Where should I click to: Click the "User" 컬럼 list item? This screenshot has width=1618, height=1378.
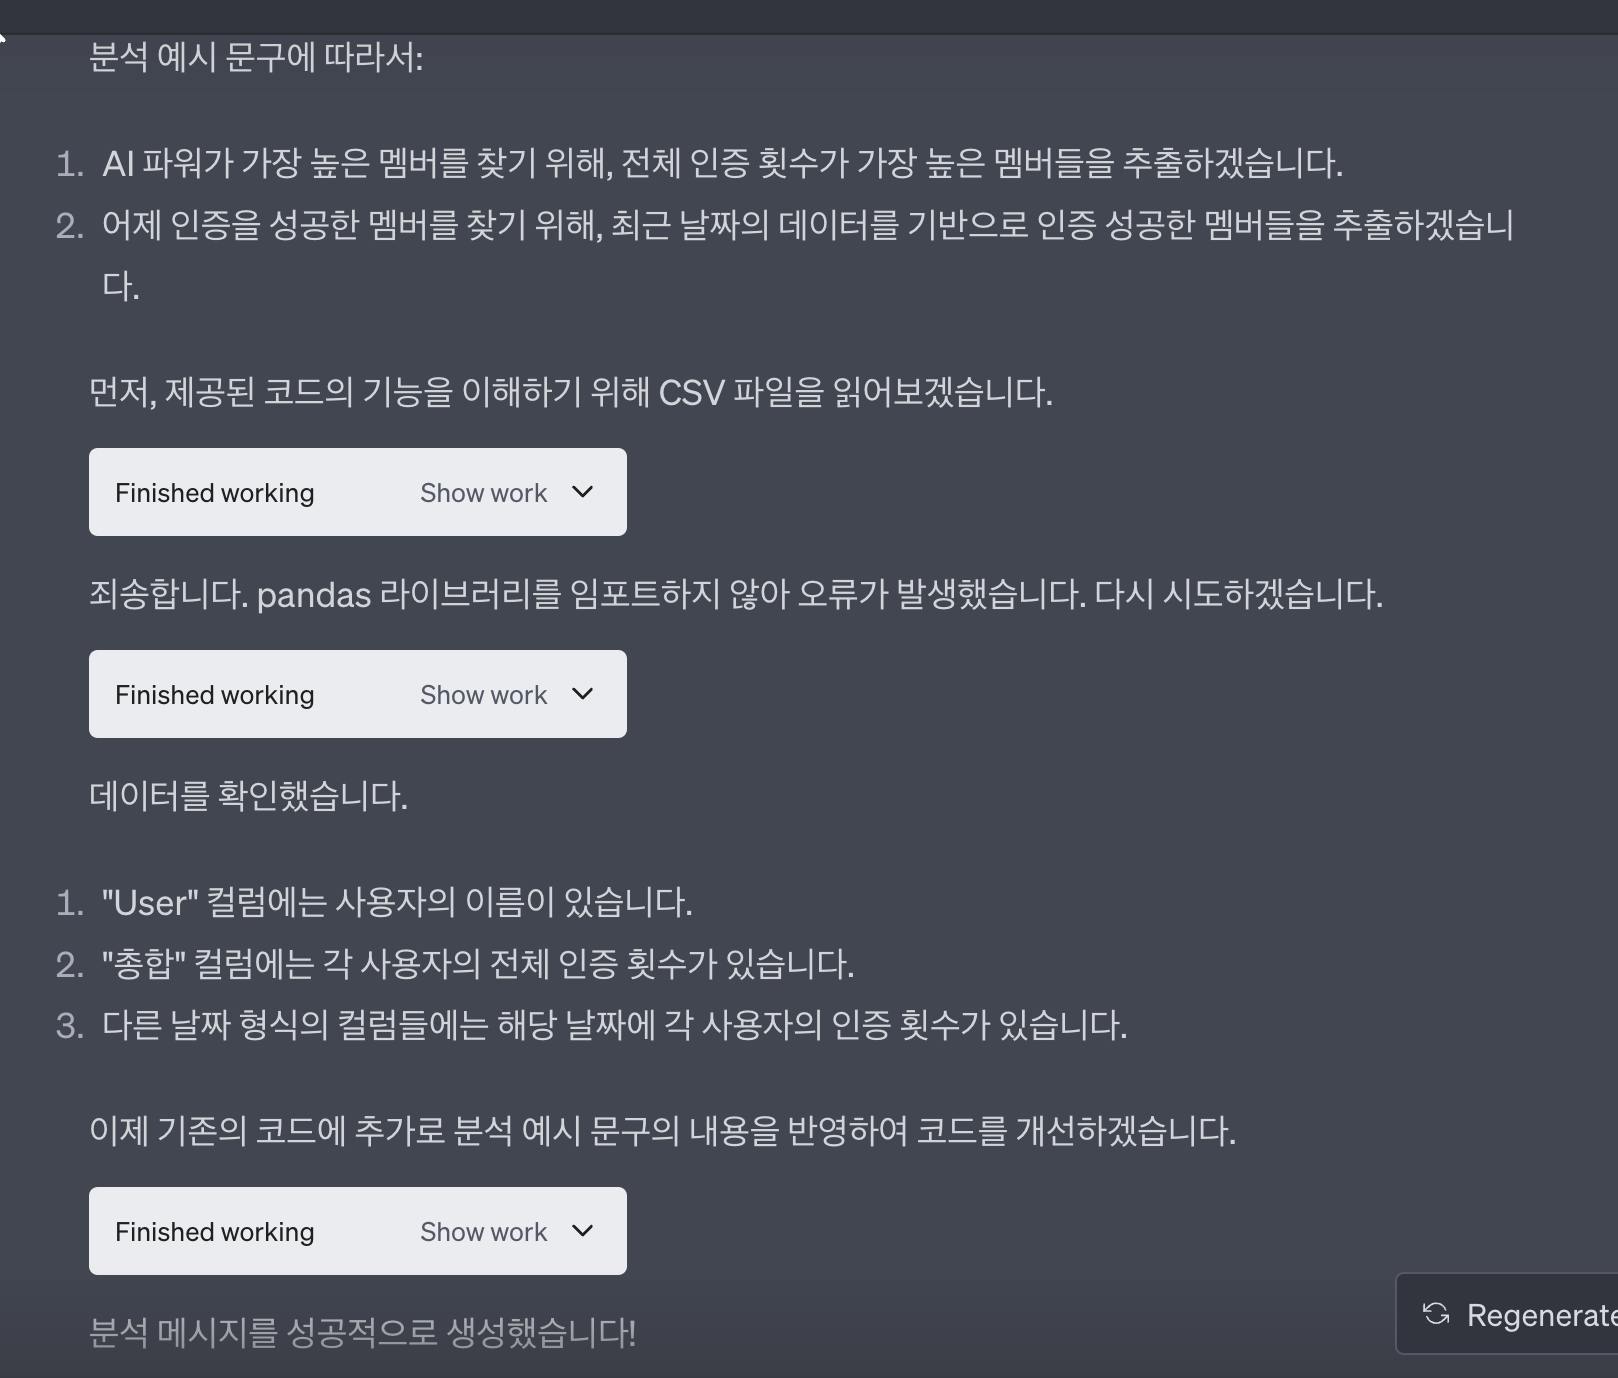click(x=396, y=903)
